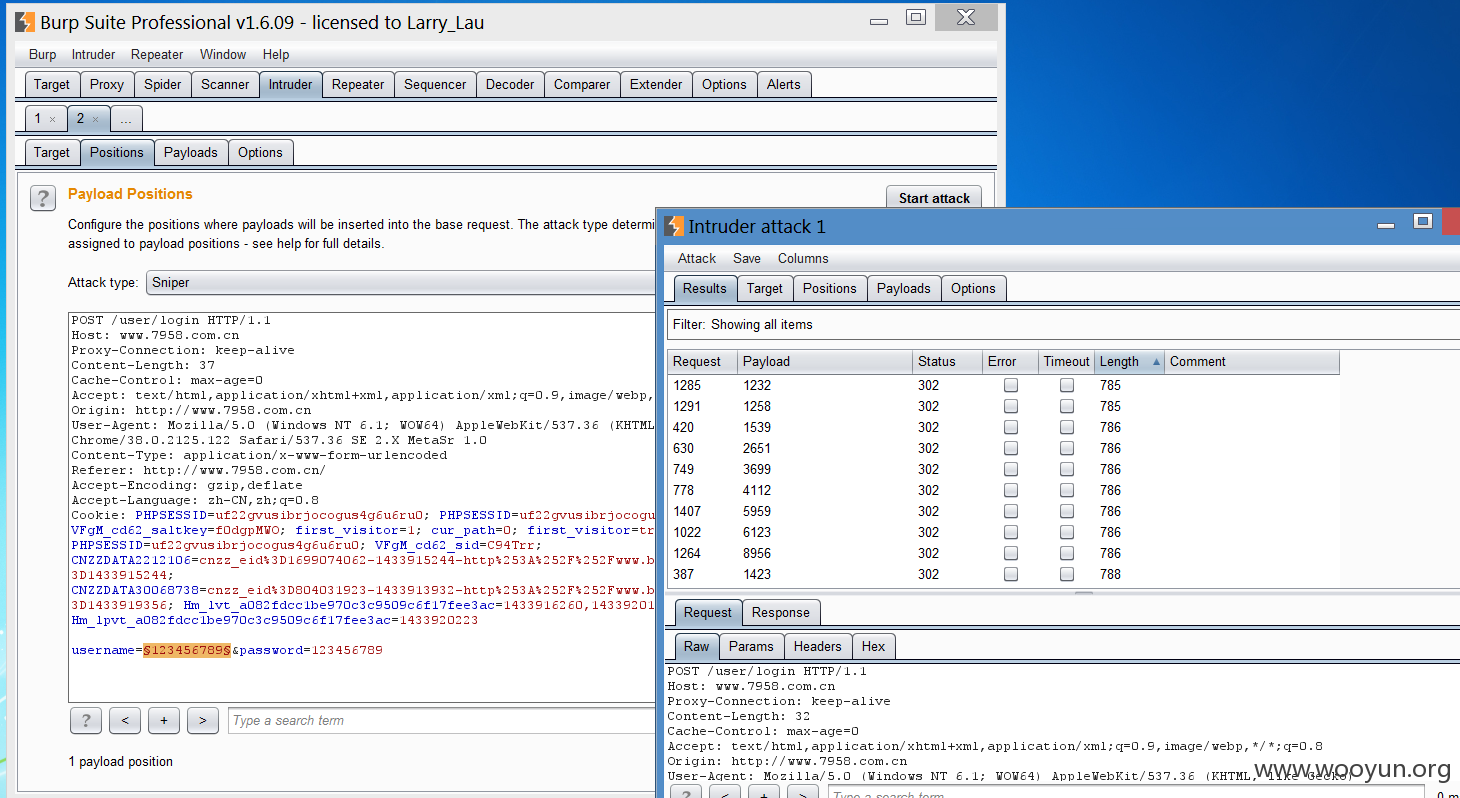Screen dimensions: 1460x798
Task: Toggle Error checkbox for request 630
Action: [x=1011, y=448]
